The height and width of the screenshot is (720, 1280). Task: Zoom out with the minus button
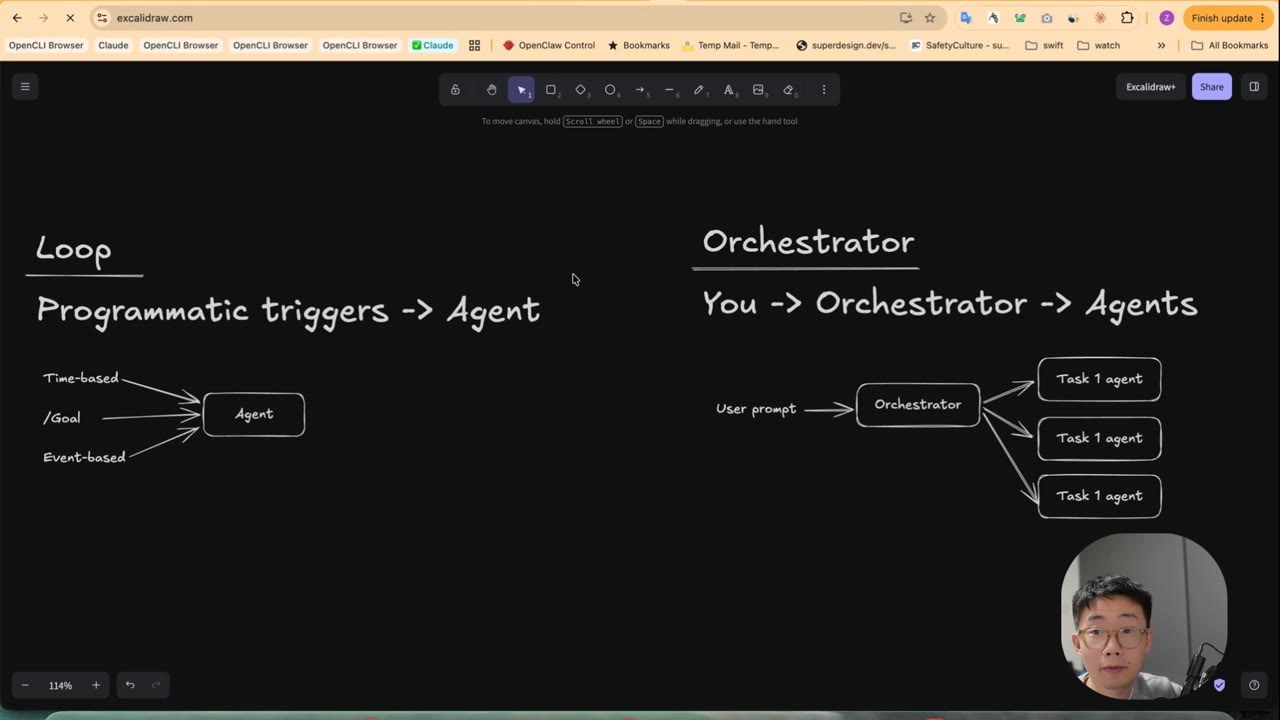coord(25,685)
